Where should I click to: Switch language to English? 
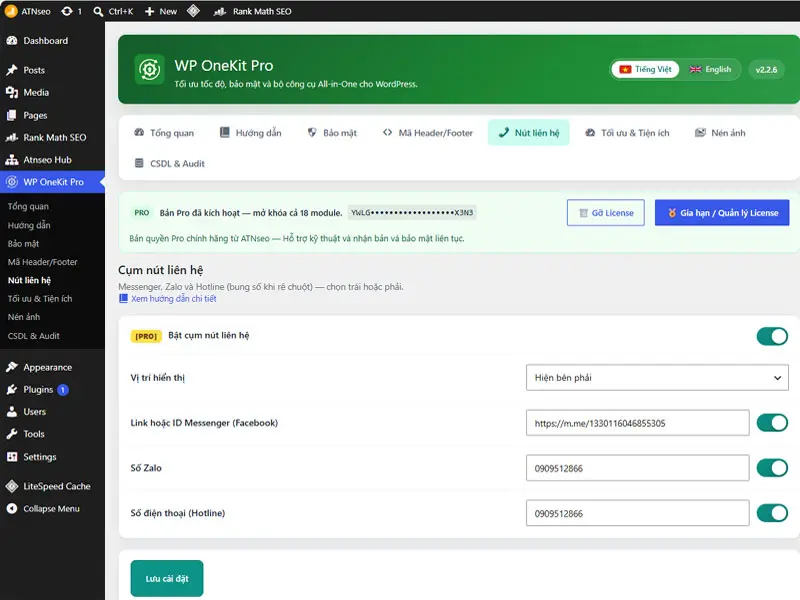(x=710, y=69)
